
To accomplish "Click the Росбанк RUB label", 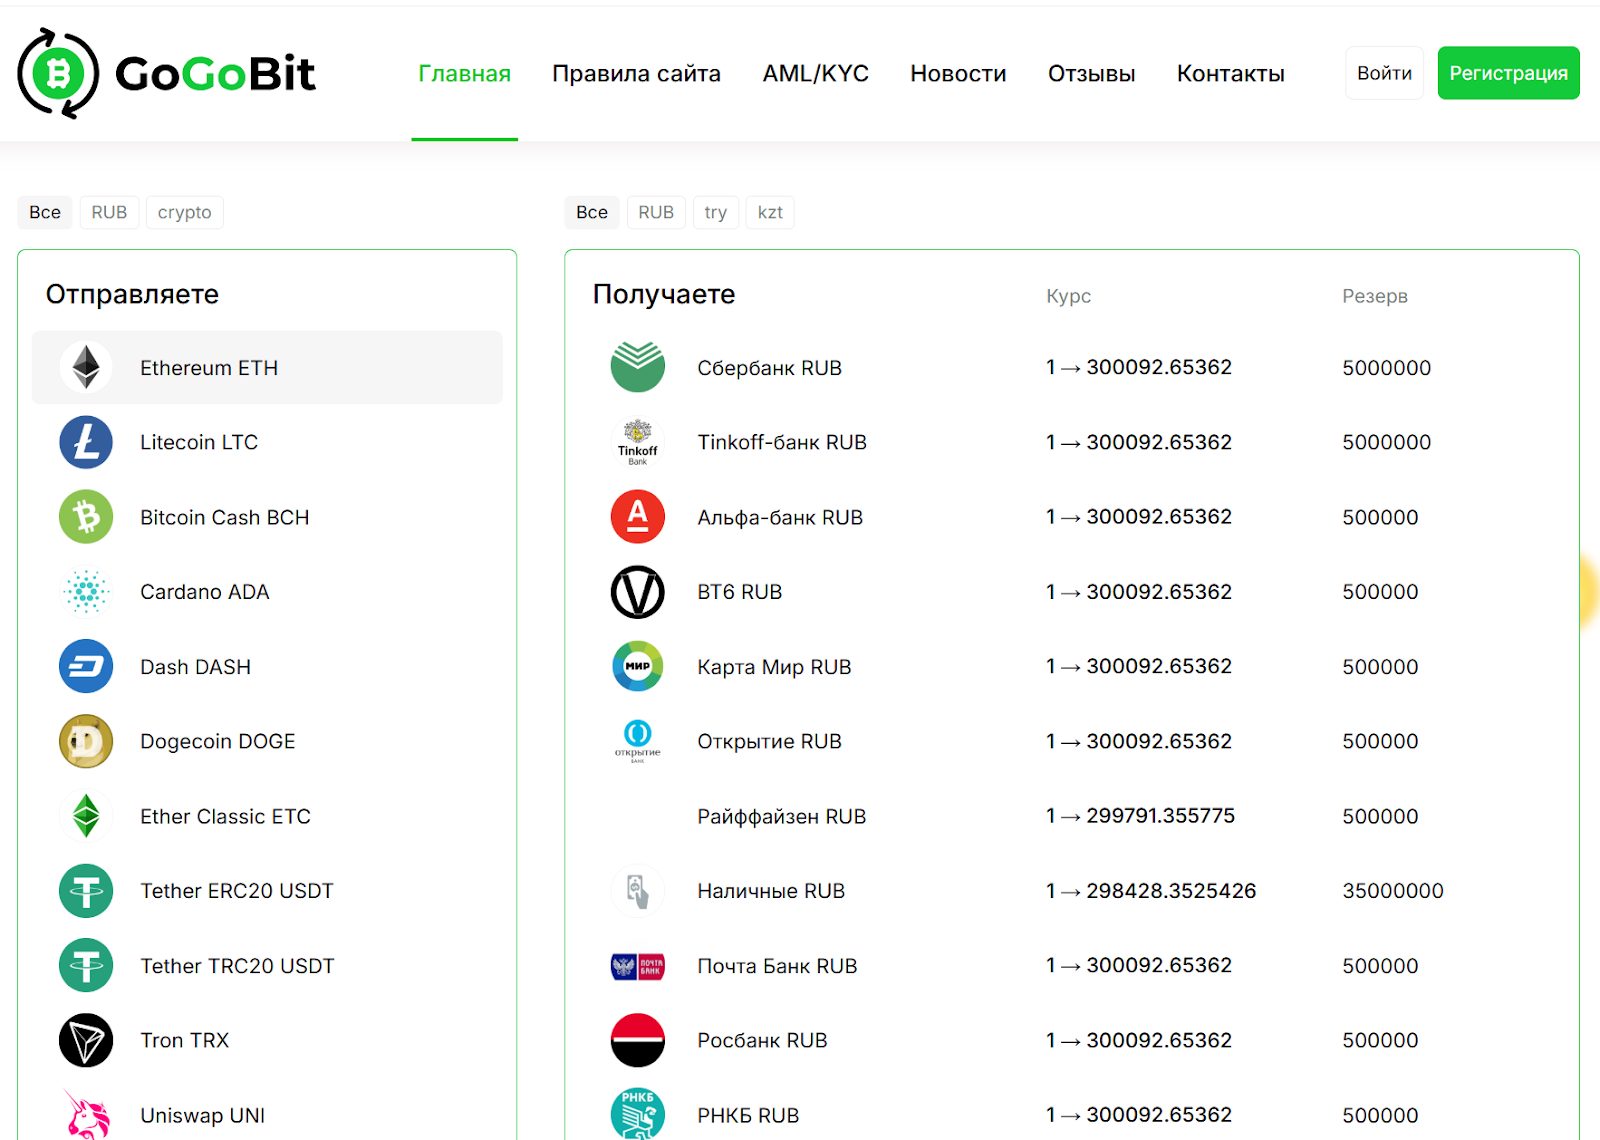I will click(x=762, y=1040).
